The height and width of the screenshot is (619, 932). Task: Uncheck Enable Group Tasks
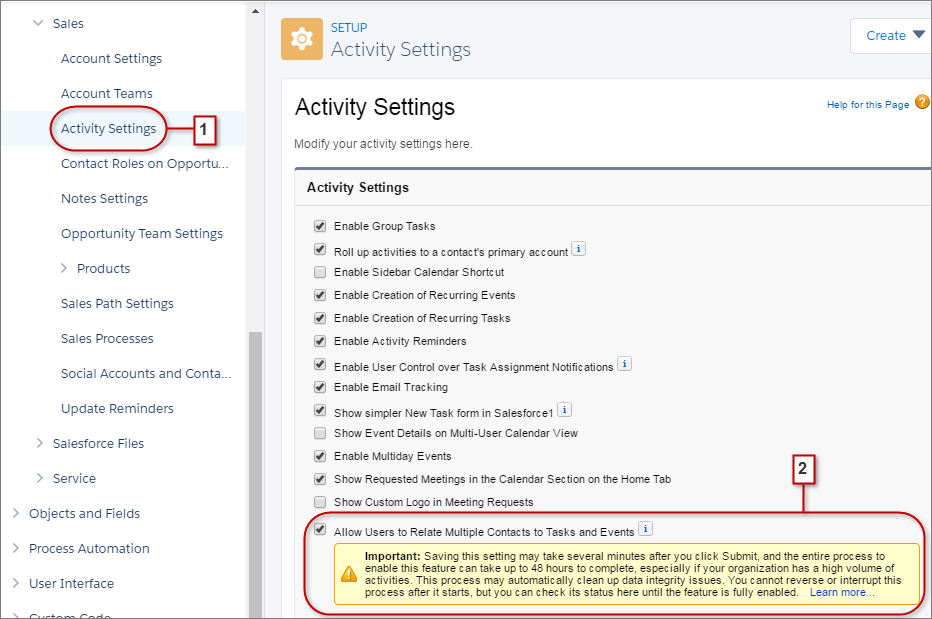[320, 226]
